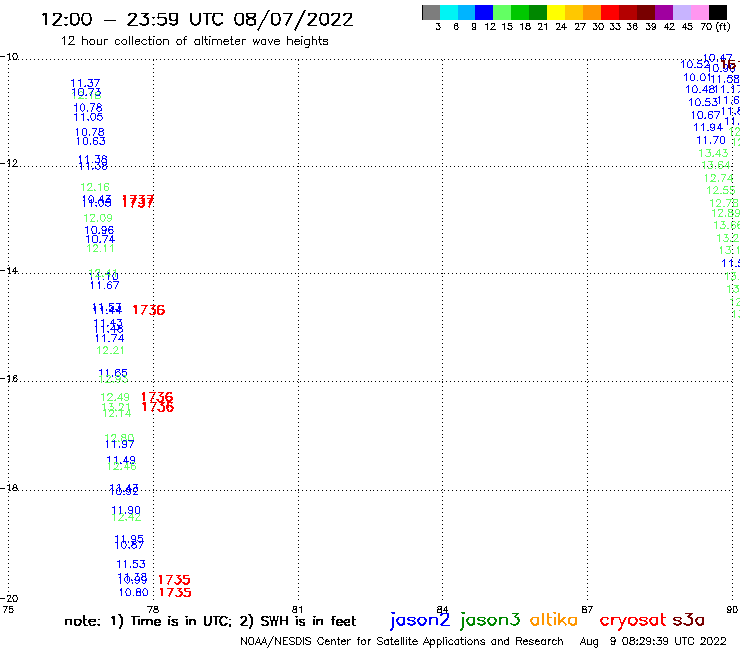740x650 pixels.
Task: Click the subtitle '12 hour collection of altimeter wave heights'
Action: pos(194,41)
